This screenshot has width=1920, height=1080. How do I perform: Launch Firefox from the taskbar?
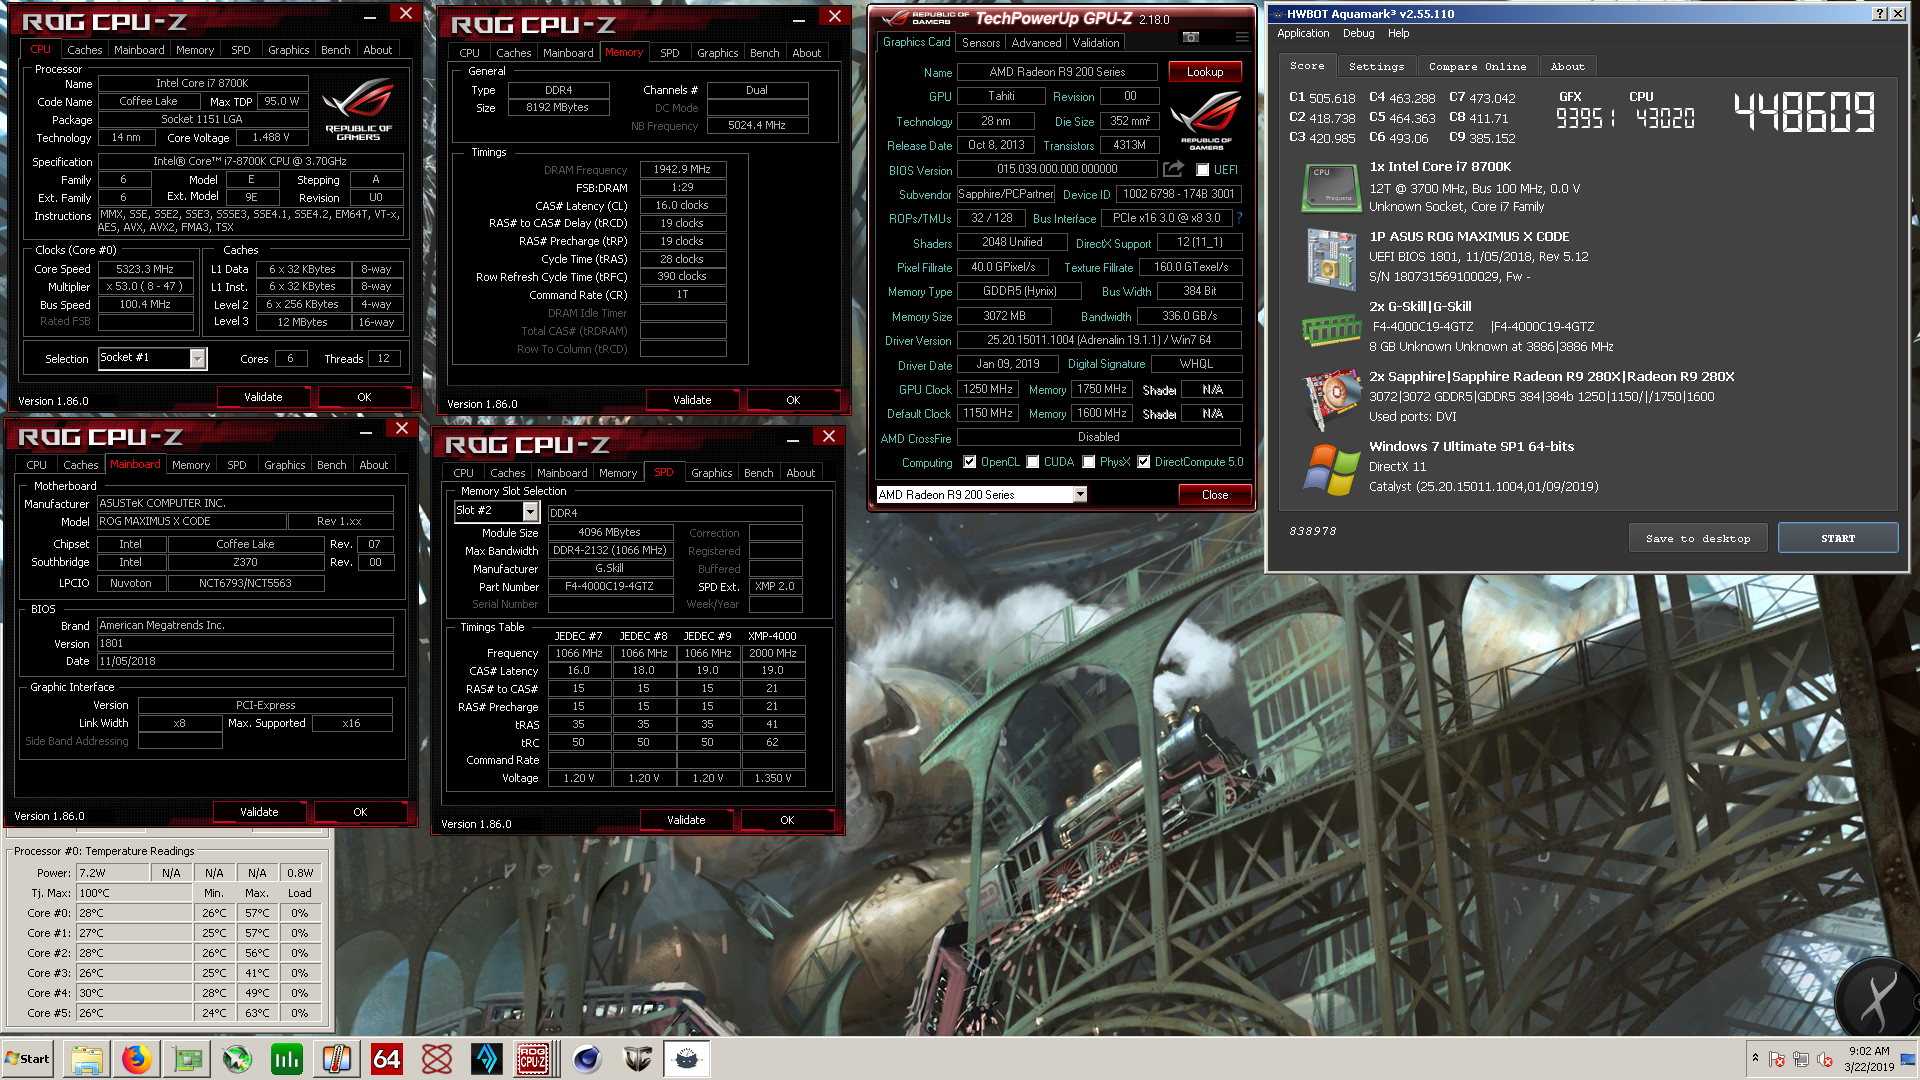click(137, 1058)
